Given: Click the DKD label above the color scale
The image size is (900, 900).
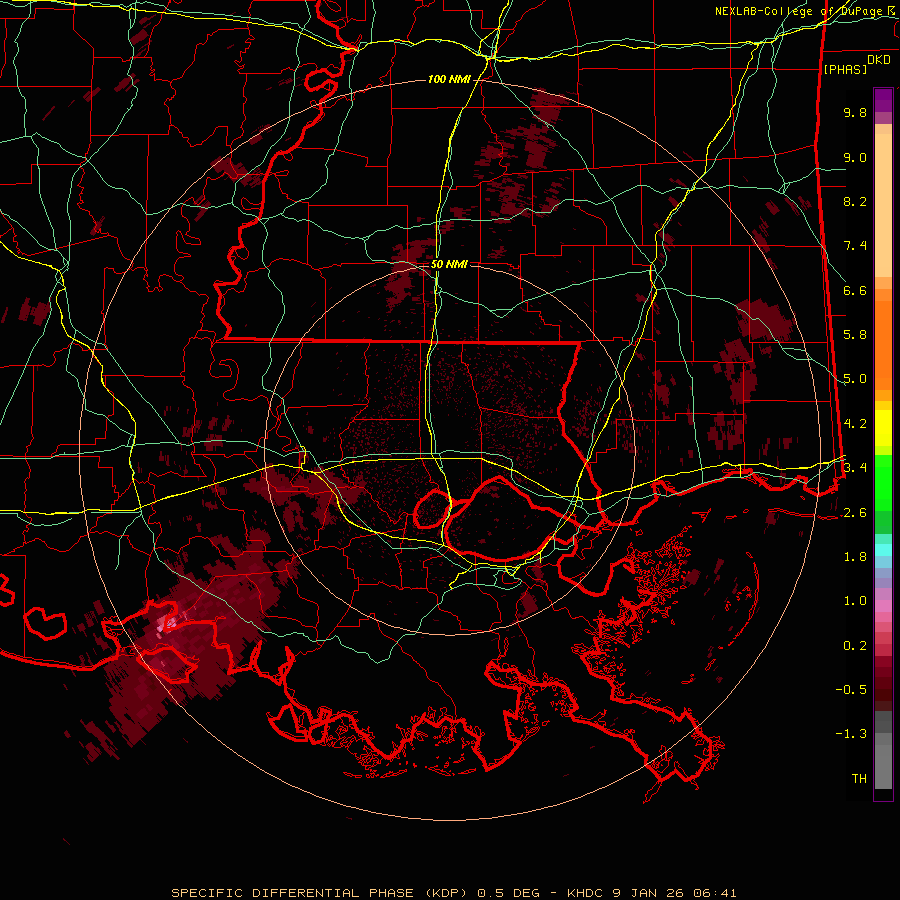Looking at the screenshot, I should 879,60.
